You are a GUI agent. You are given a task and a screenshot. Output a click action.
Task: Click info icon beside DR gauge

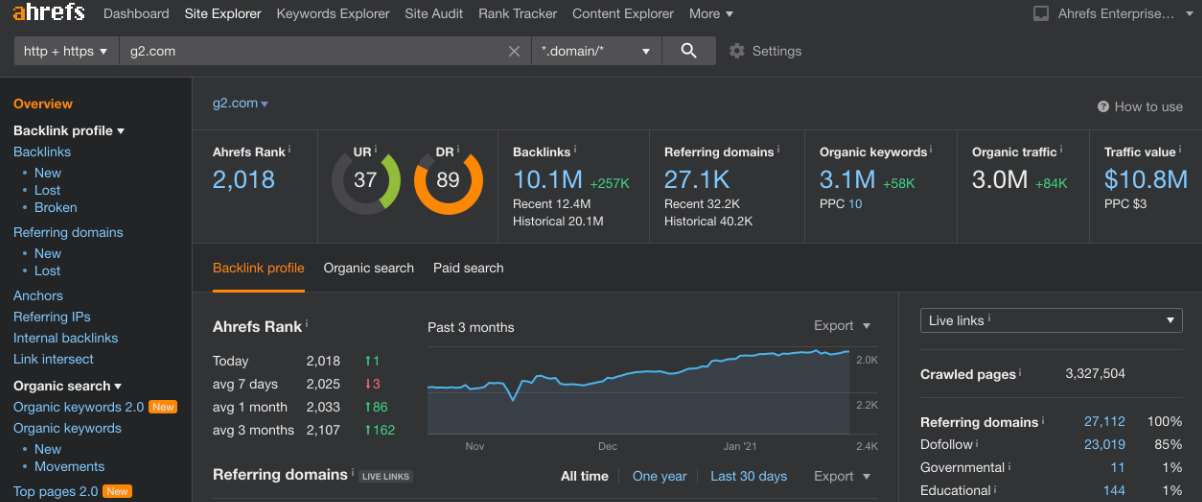[x=458, y=150]
